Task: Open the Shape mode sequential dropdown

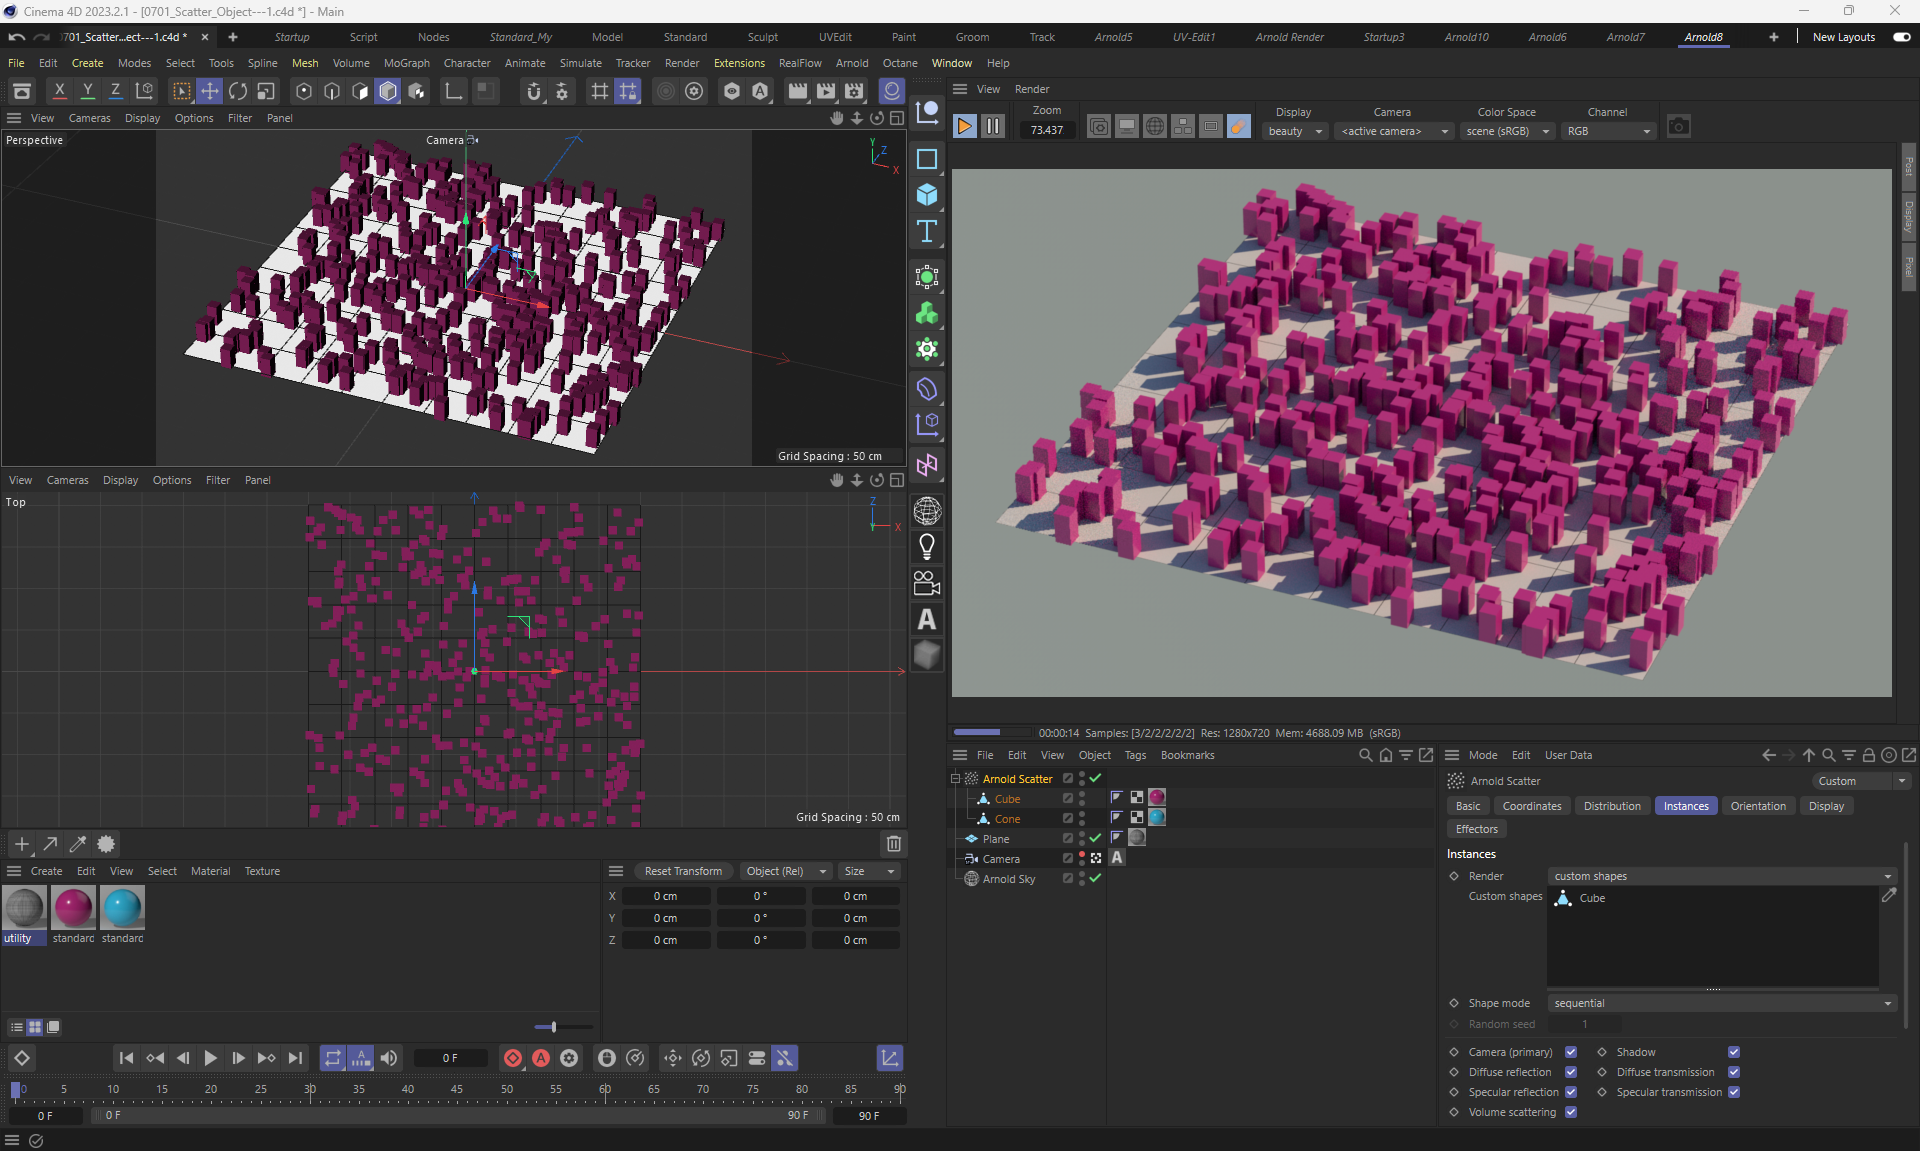Action: point(1722,1003)
